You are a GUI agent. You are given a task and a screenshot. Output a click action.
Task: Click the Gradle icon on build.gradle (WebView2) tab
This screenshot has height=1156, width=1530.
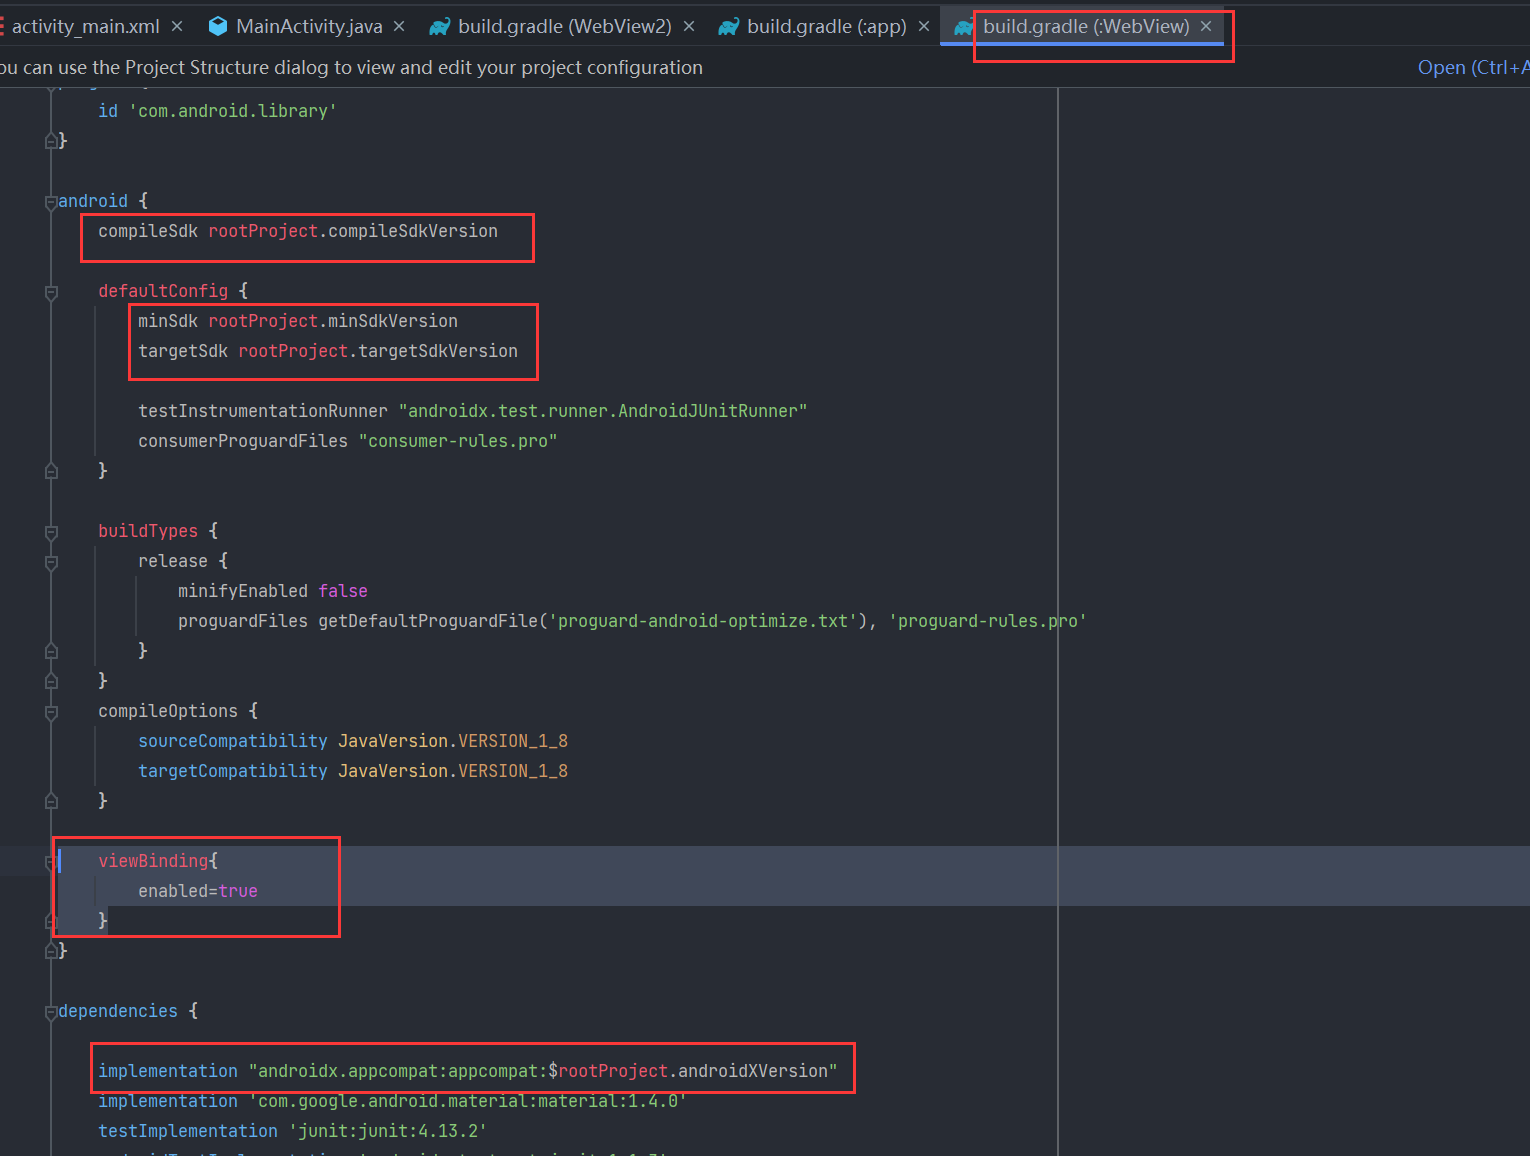pyautogui.click(x=437, y=26)
